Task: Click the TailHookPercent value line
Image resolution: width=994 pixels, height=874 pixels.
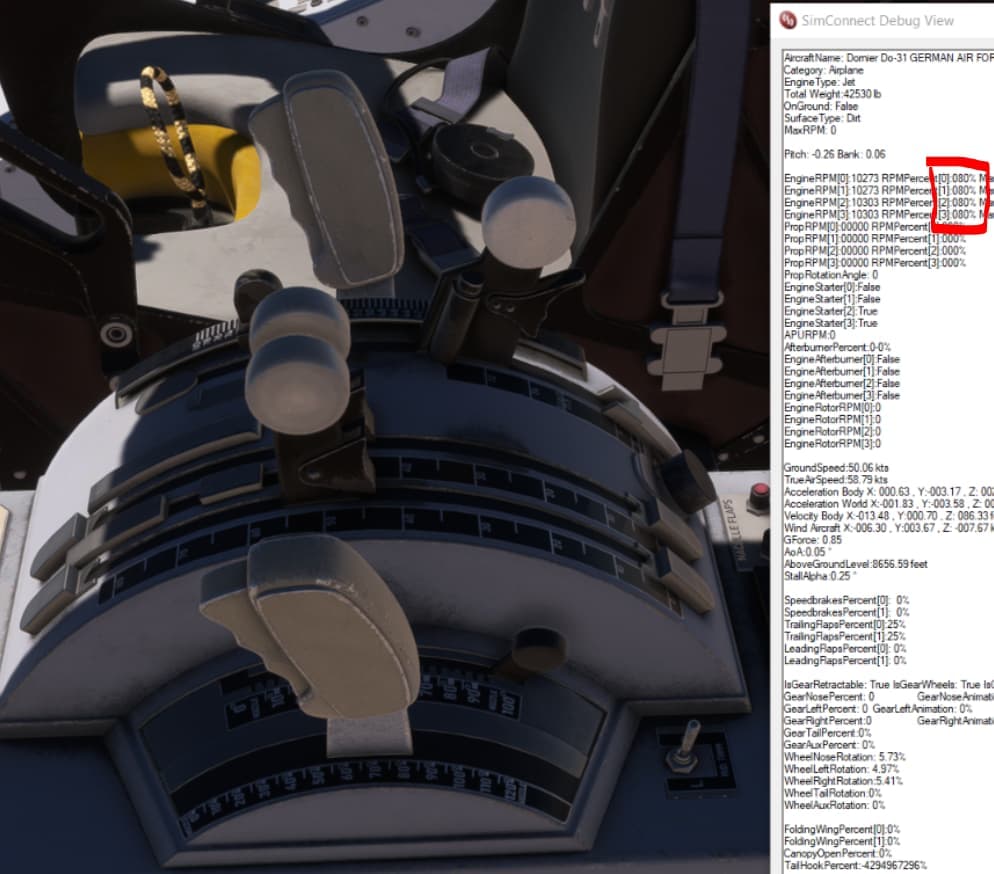Action: (855, 865)
